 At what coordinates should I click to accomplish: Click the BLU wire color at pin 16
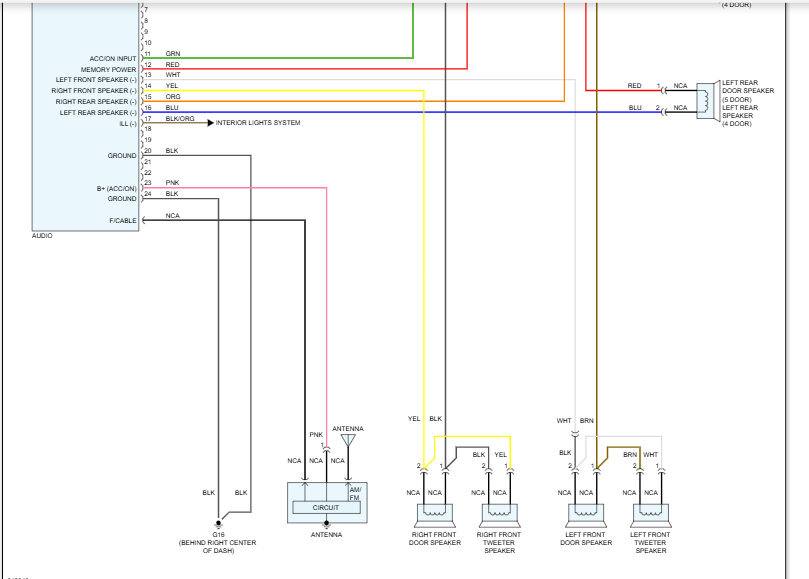172,107
